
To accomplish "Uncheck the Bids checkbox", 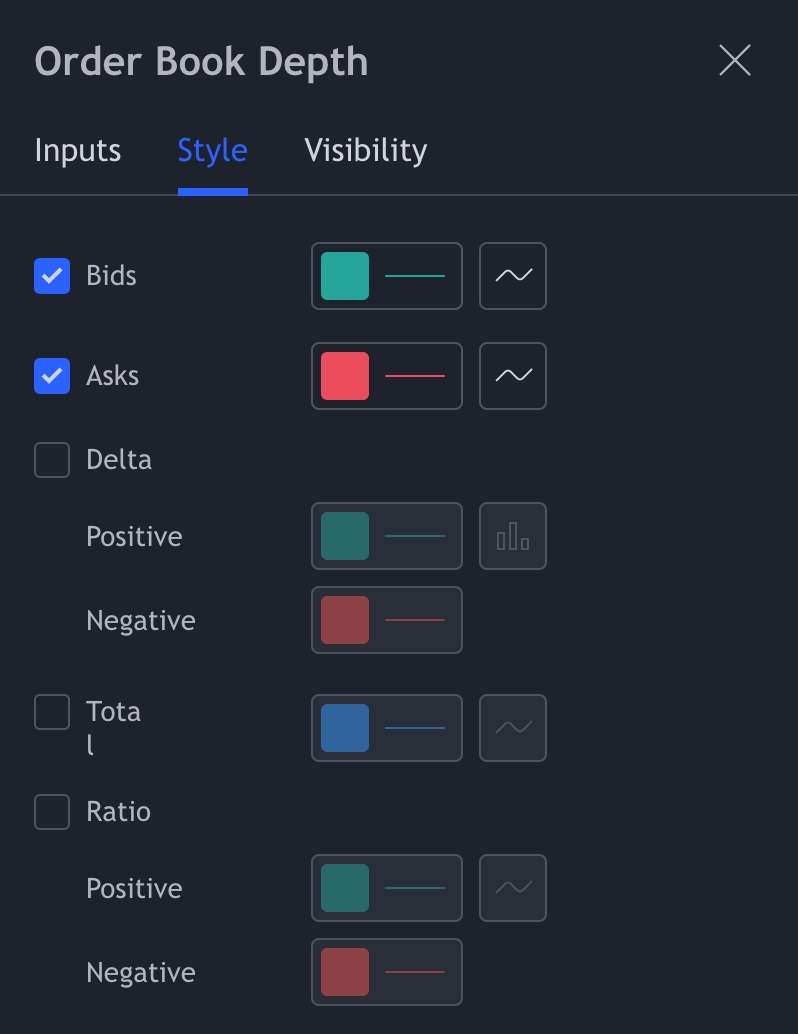I will click(52, 276).
